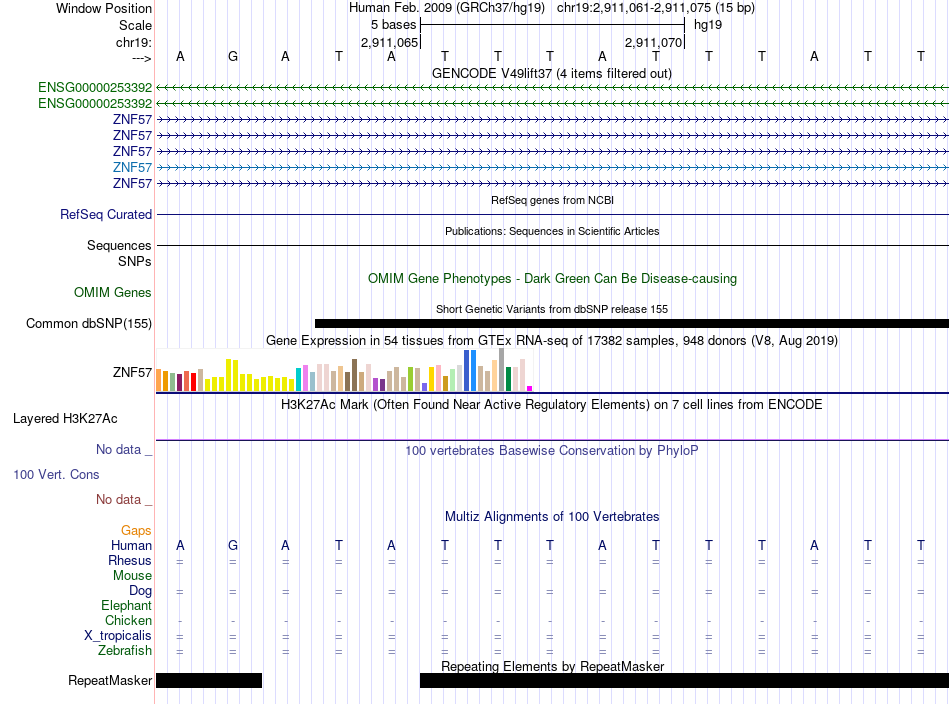Click the Chicken alignment row label
Image resolution: width=950 pixels, height=704 pixels.
[128, 620]
